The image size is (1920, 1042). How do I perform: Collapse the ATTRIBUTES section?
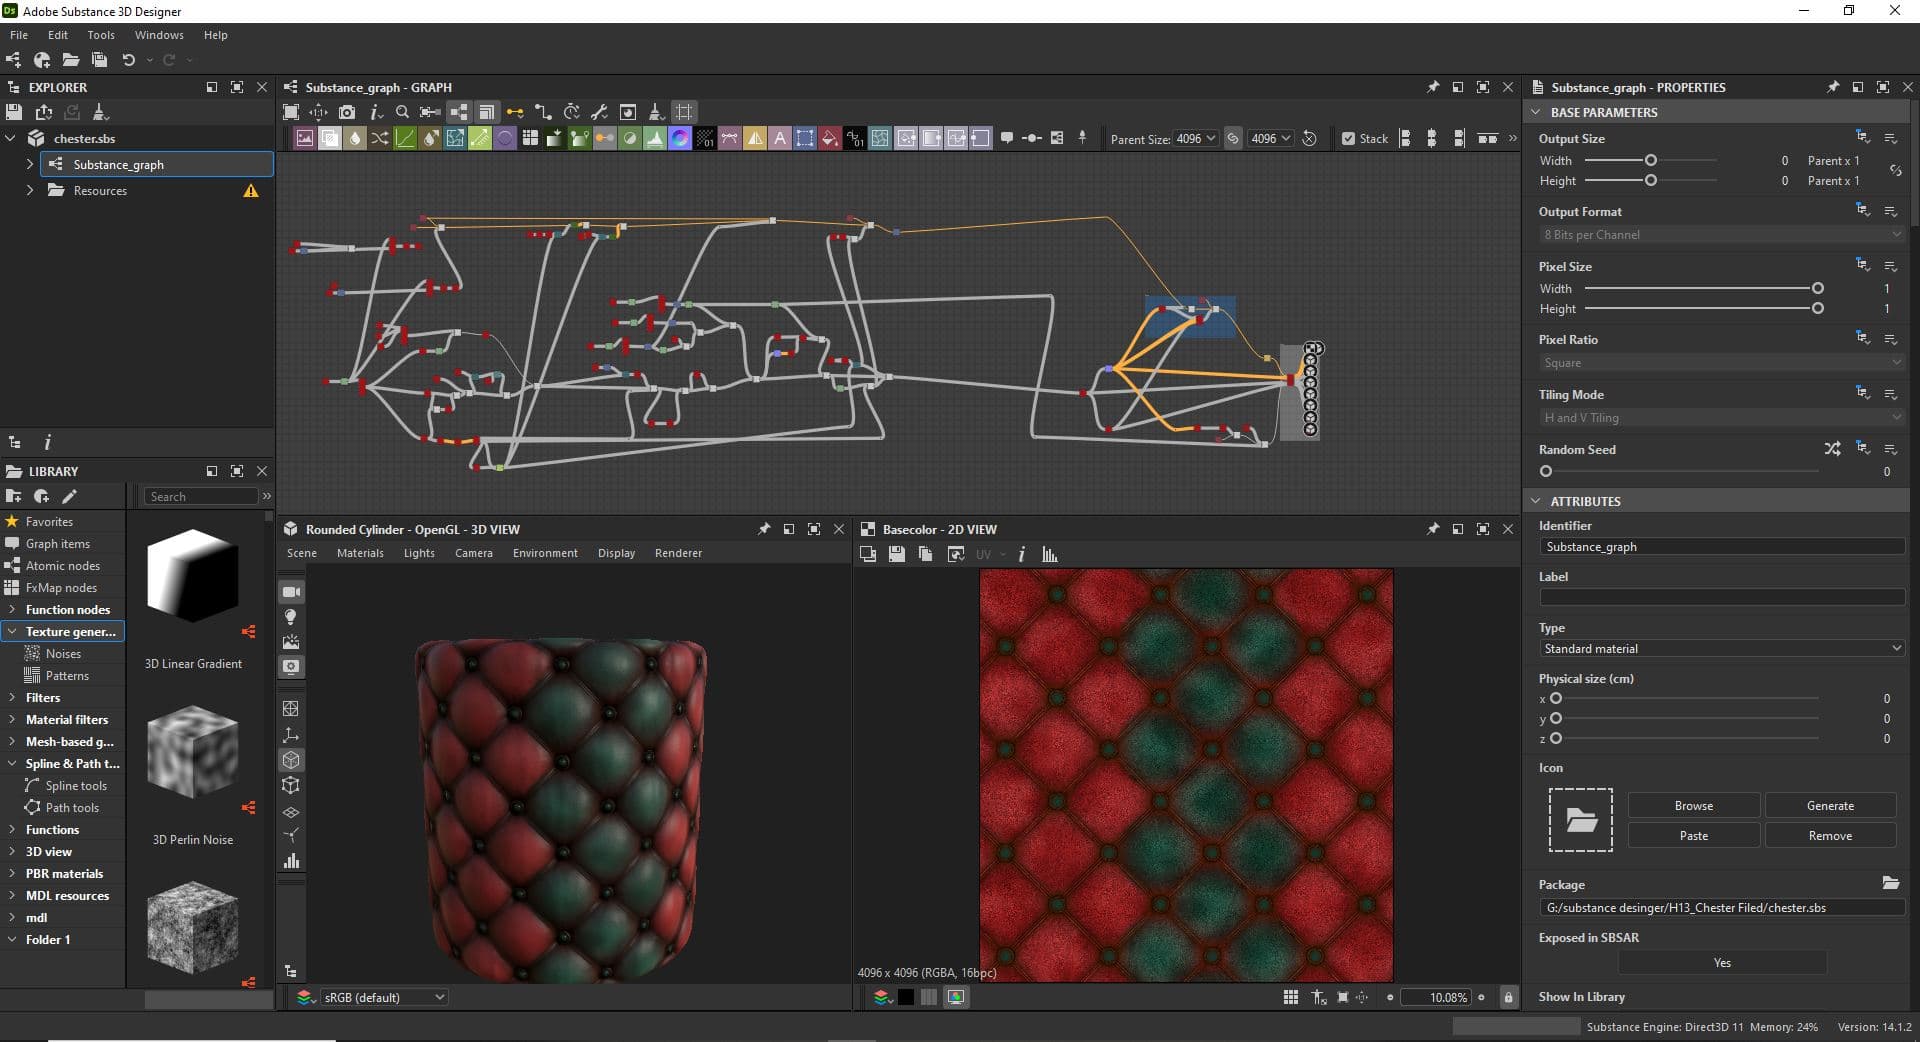[1536, 501]
